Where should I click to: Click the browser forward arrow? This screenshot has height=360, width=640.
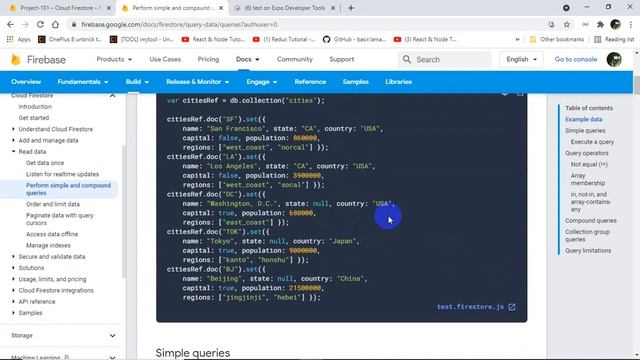25,24
